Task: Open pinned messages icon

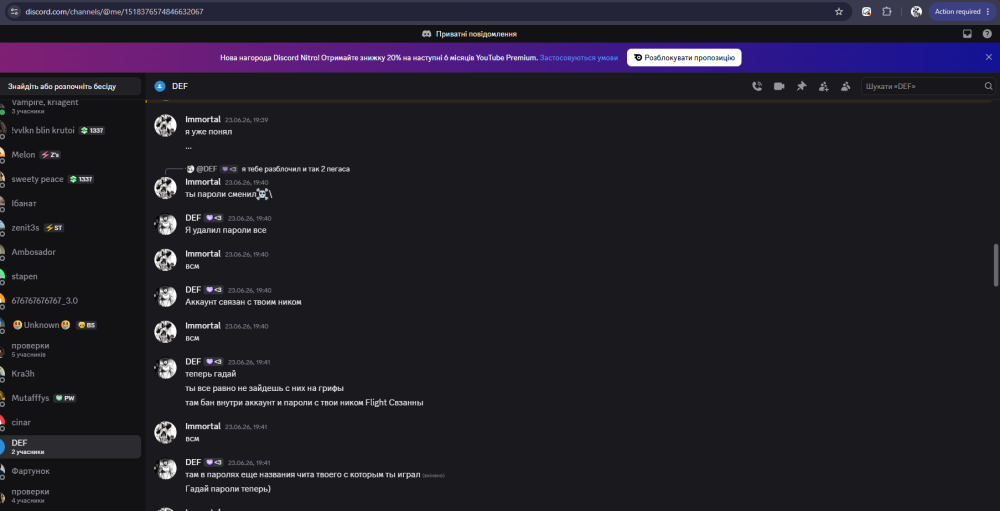Action: [802, 86]
